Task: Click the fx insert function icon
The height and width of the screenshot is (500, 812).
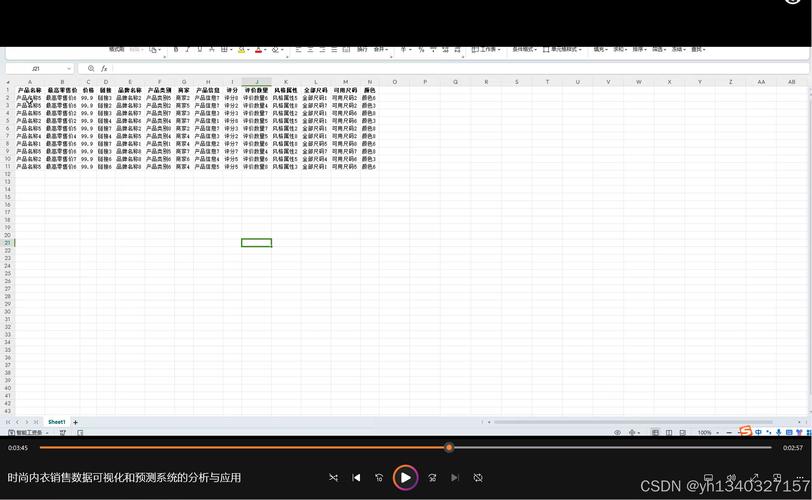Action: click(x=104, y=68)
